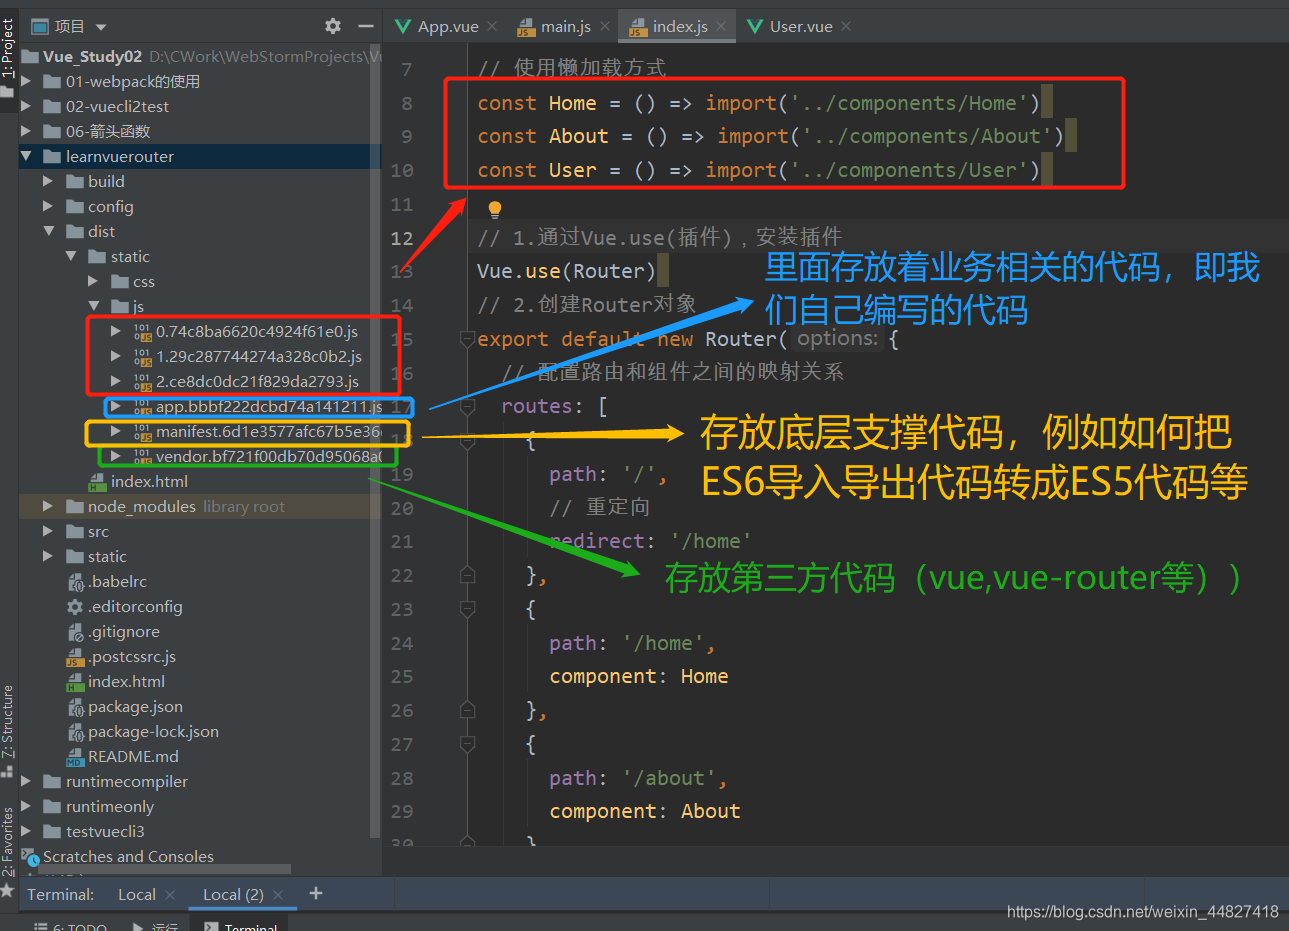Collapse the learnvuerouter folder
This screenshot has width=1289, height=931.
point(27,156)
